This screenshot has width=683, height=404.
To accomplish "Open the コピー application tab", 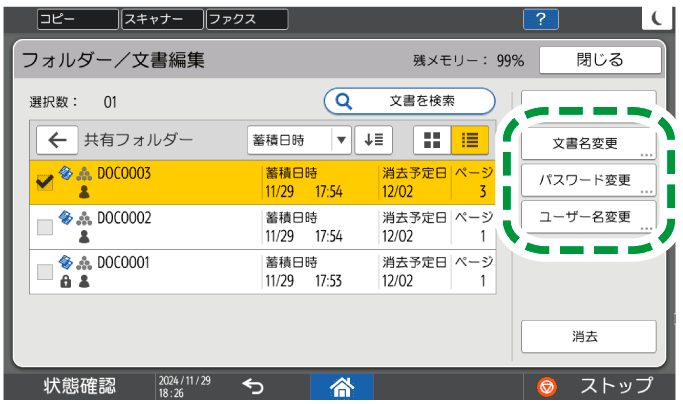I will 78,20.
